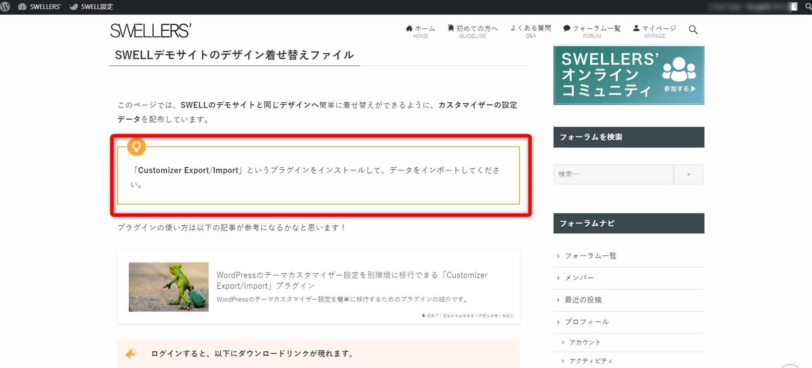
Task: Click the ログインすると notice text
Action: (x=252, y=354)
